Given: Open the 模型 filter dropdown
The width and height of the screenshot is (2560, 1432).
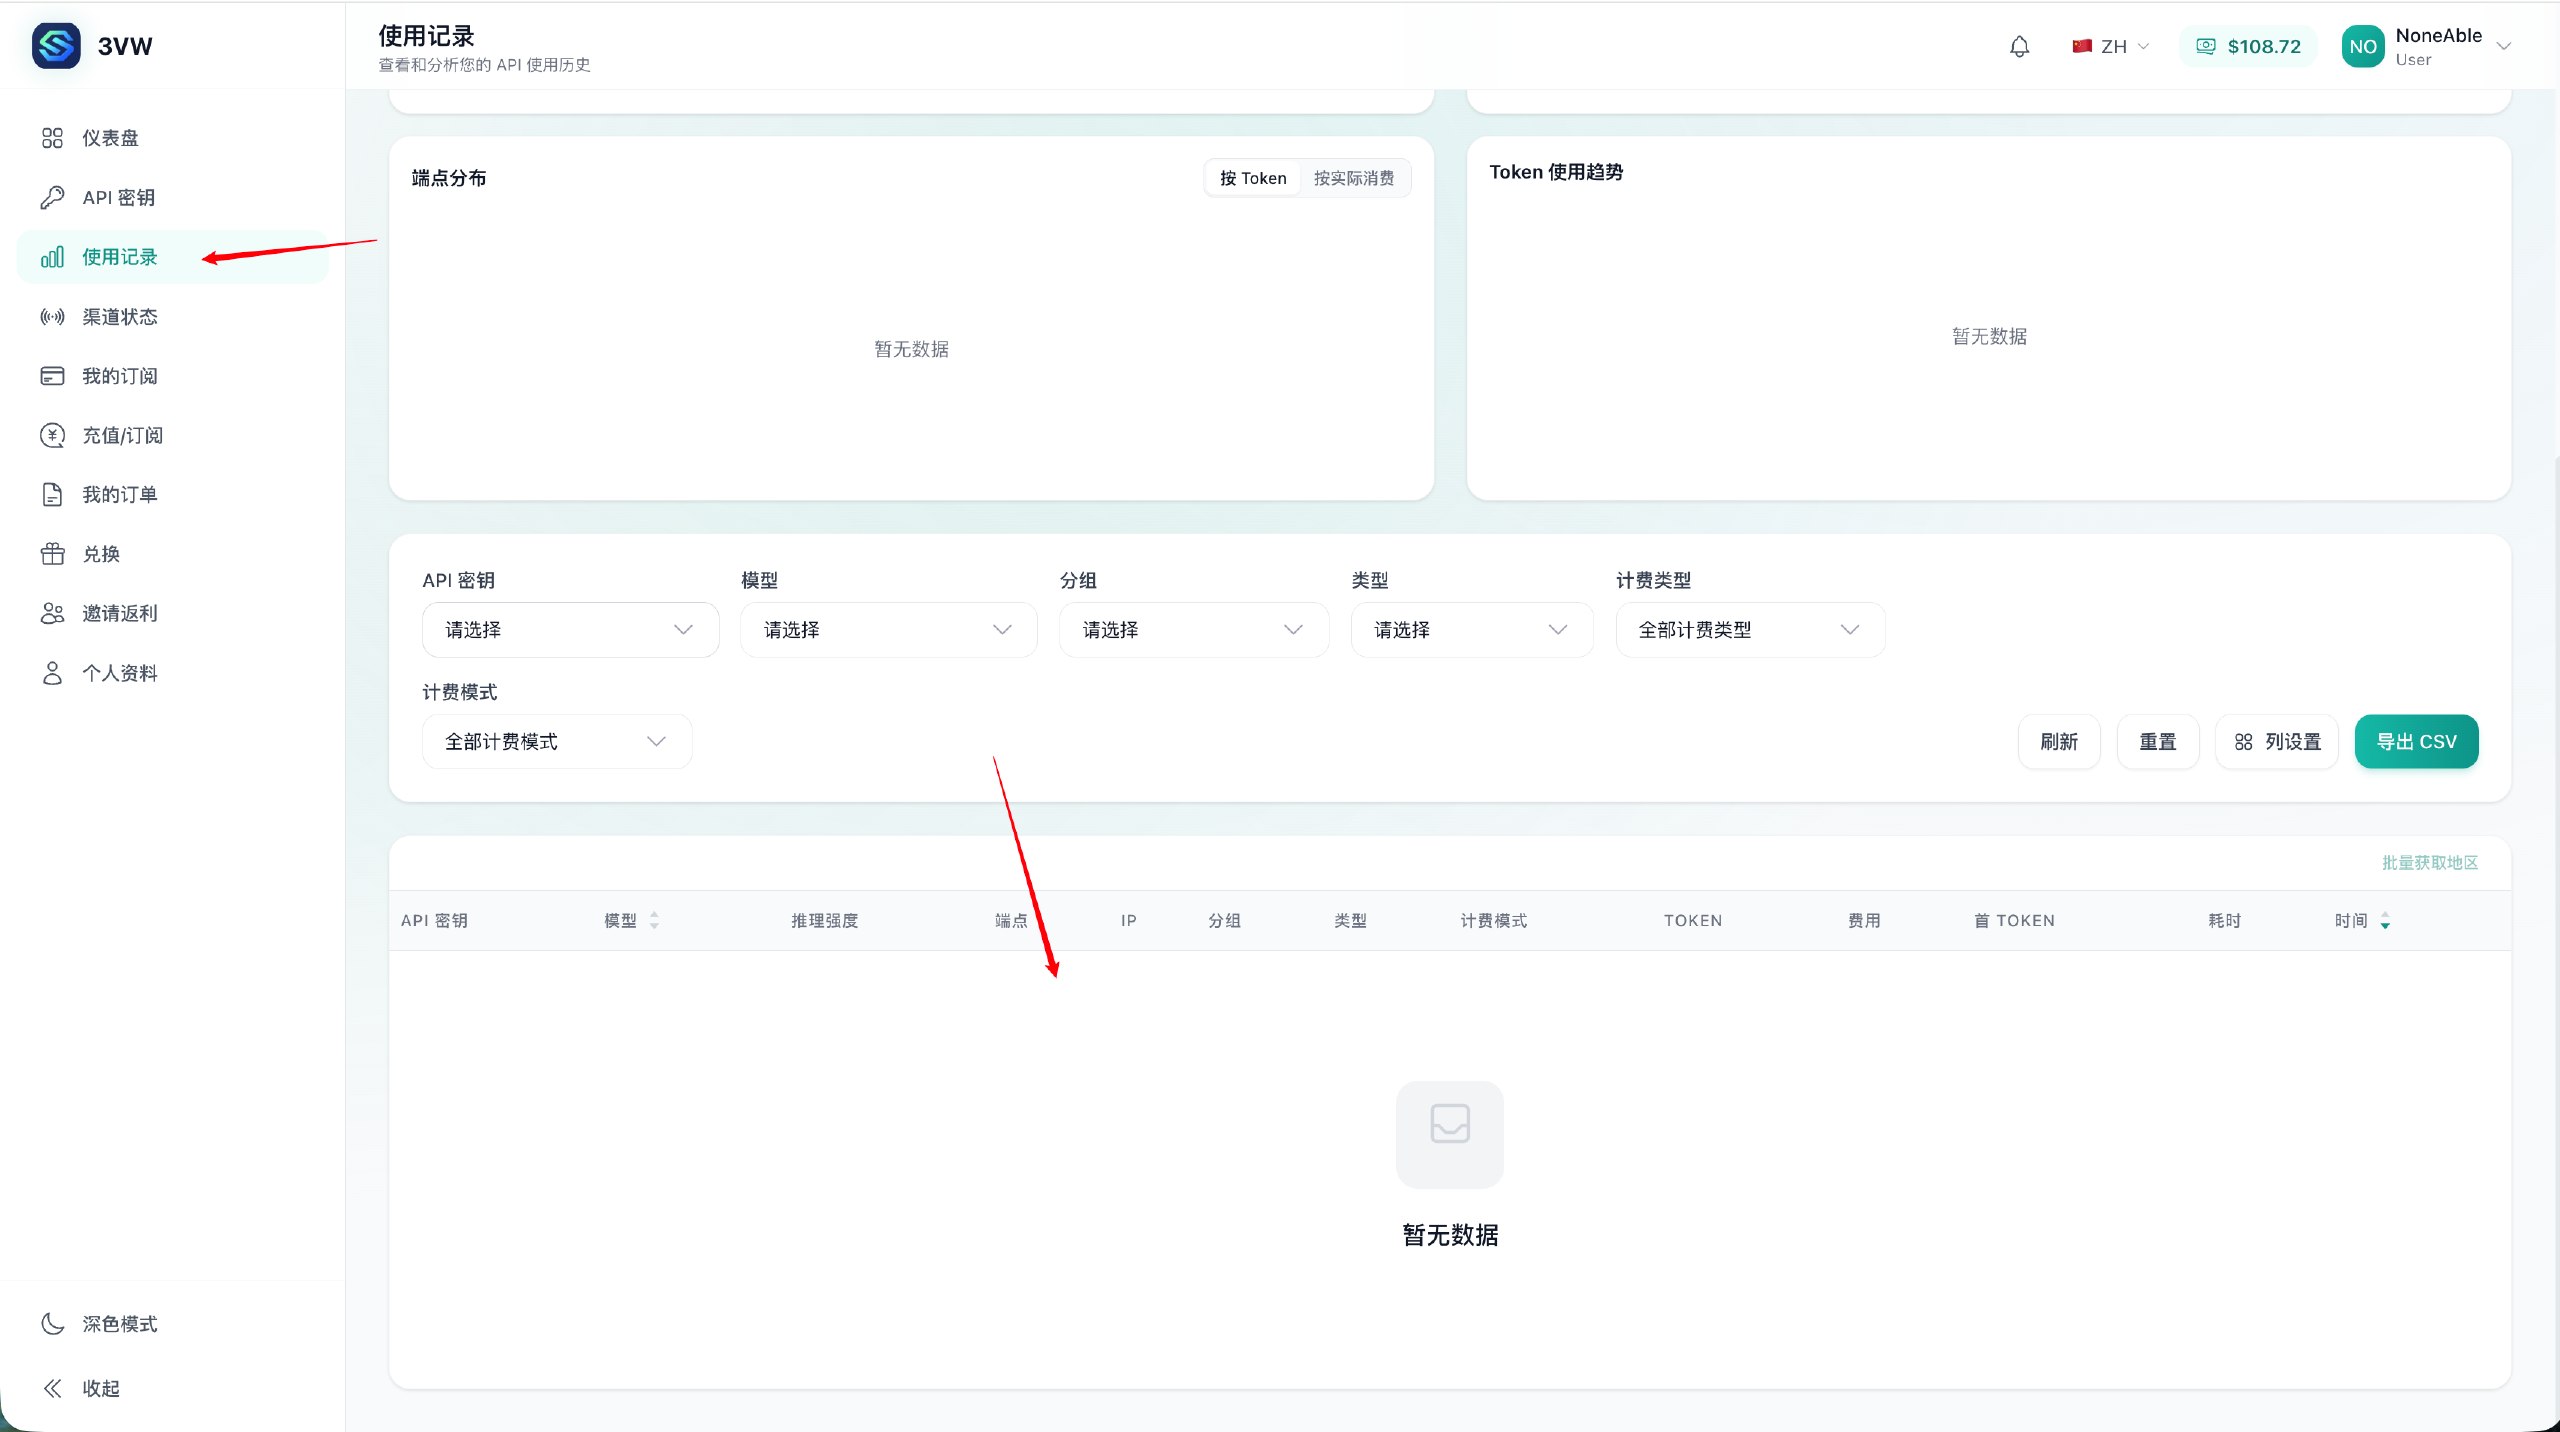Looking at the screenshot, I should [888, 630].
